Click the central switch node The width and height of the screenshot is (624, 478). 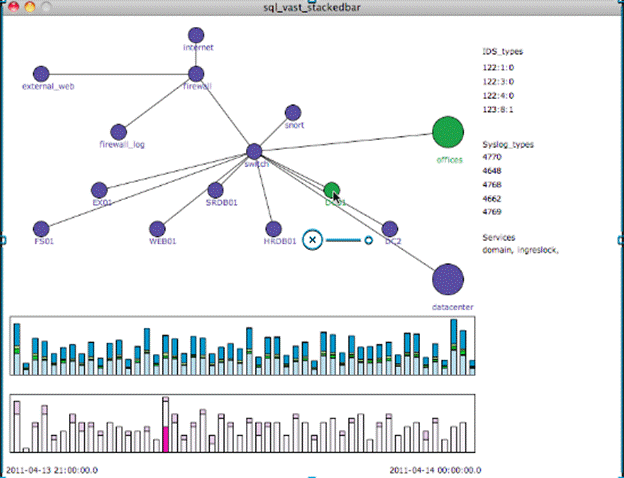(254, 152)
